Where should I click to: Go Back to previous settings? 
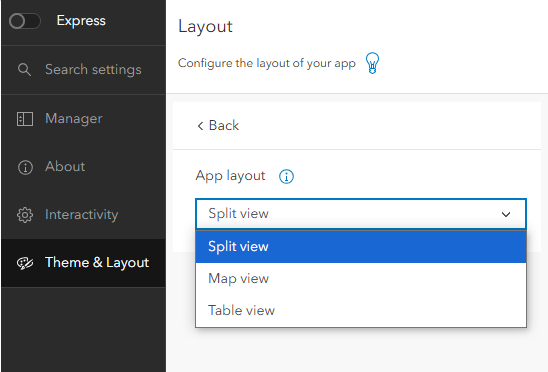(x=218, y=126)
